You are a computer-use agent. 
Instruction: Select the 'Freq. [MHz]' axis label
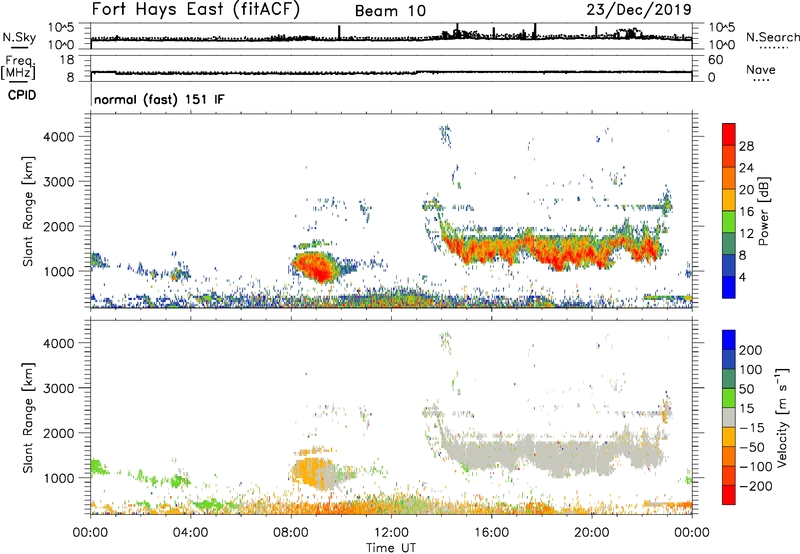click(18, 68)
